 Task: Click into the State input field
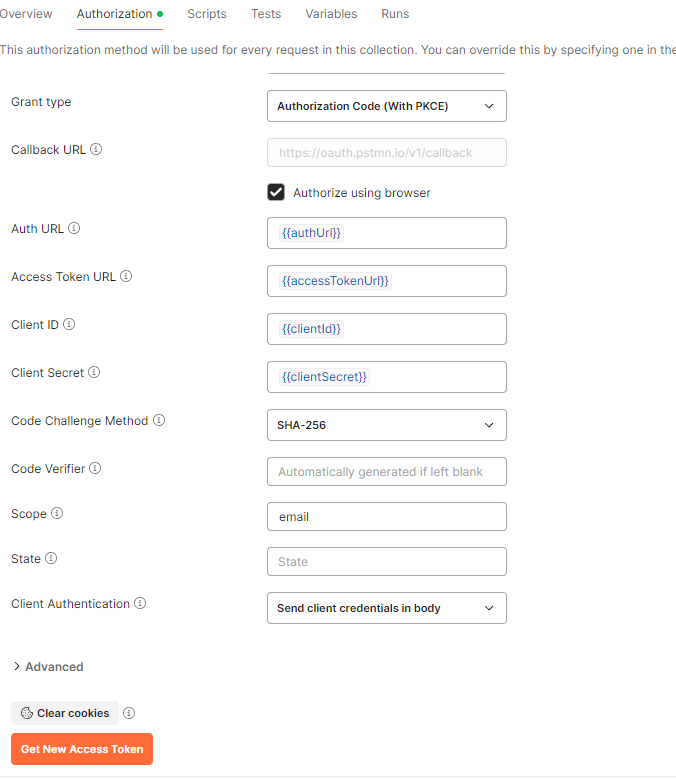(386, 562)
